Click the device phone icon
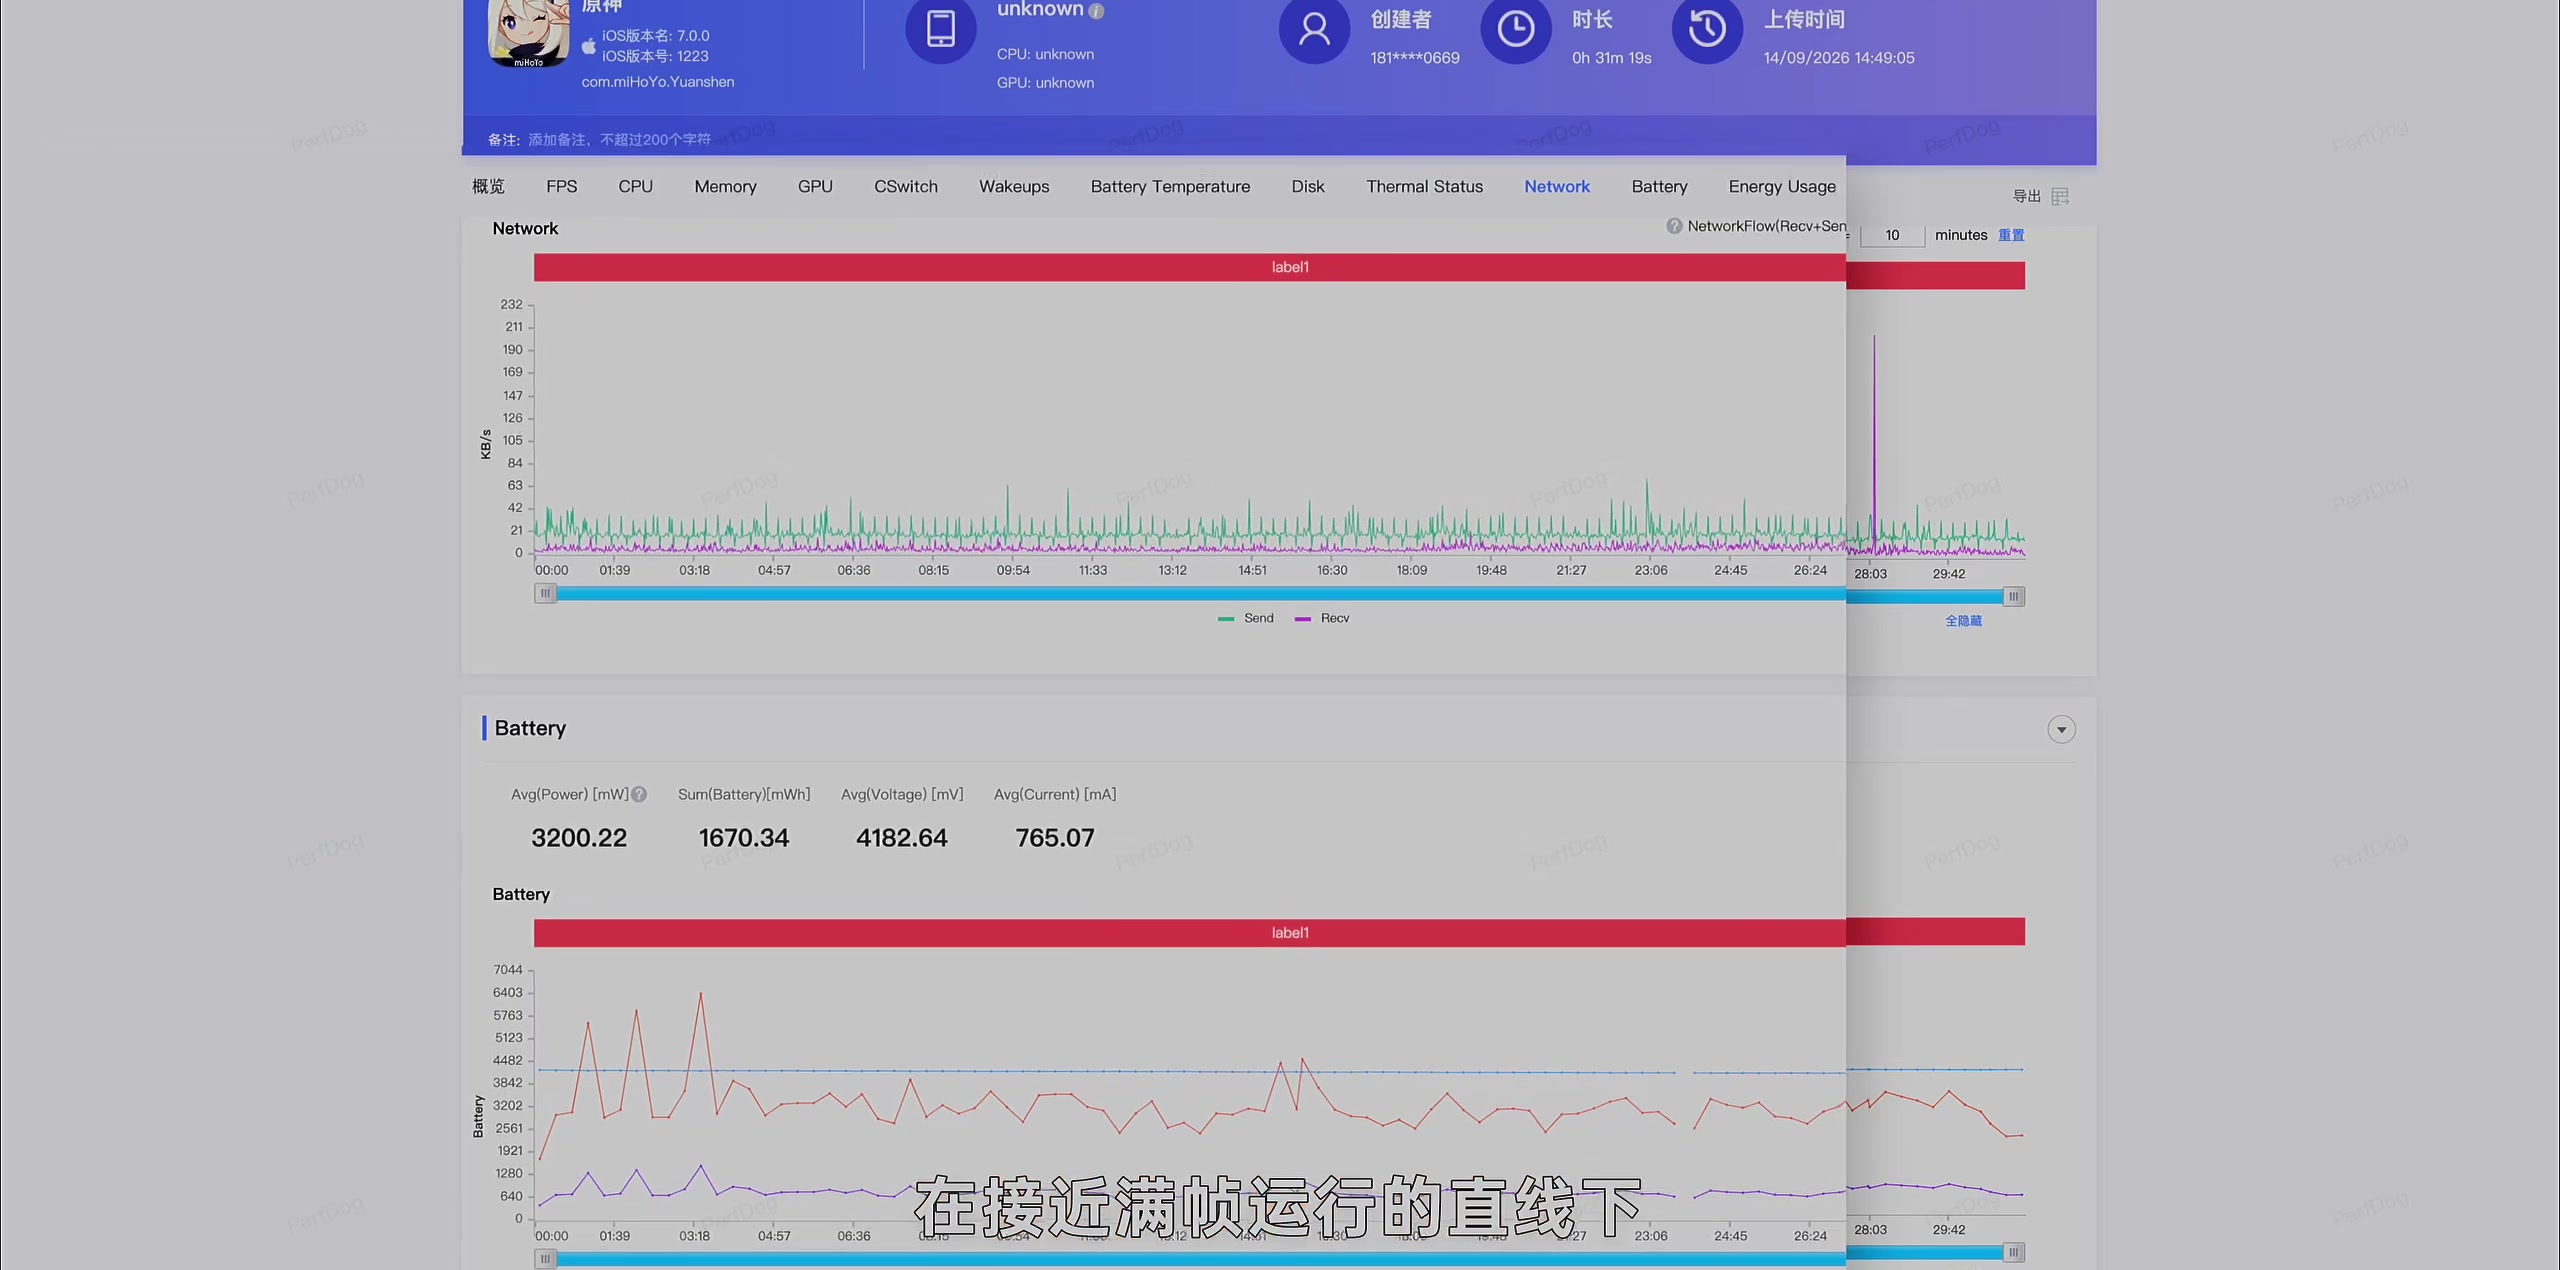The width and height of the screenshot is (2560, 1270). click(x=940, y=28)
